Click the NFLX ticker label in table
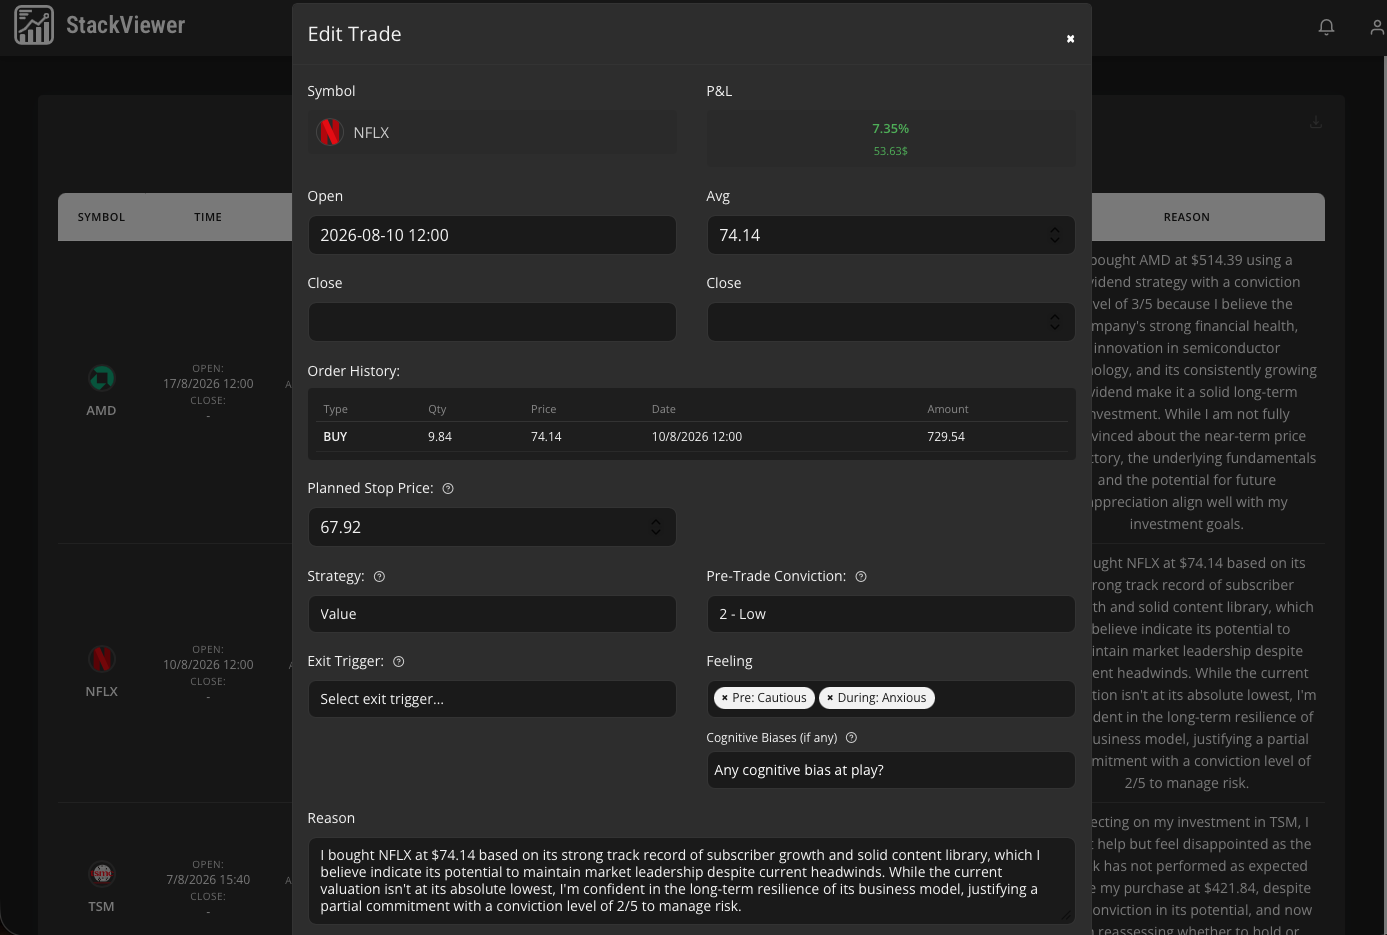Screen dimensions: 1387x935 tap(101, 692)
